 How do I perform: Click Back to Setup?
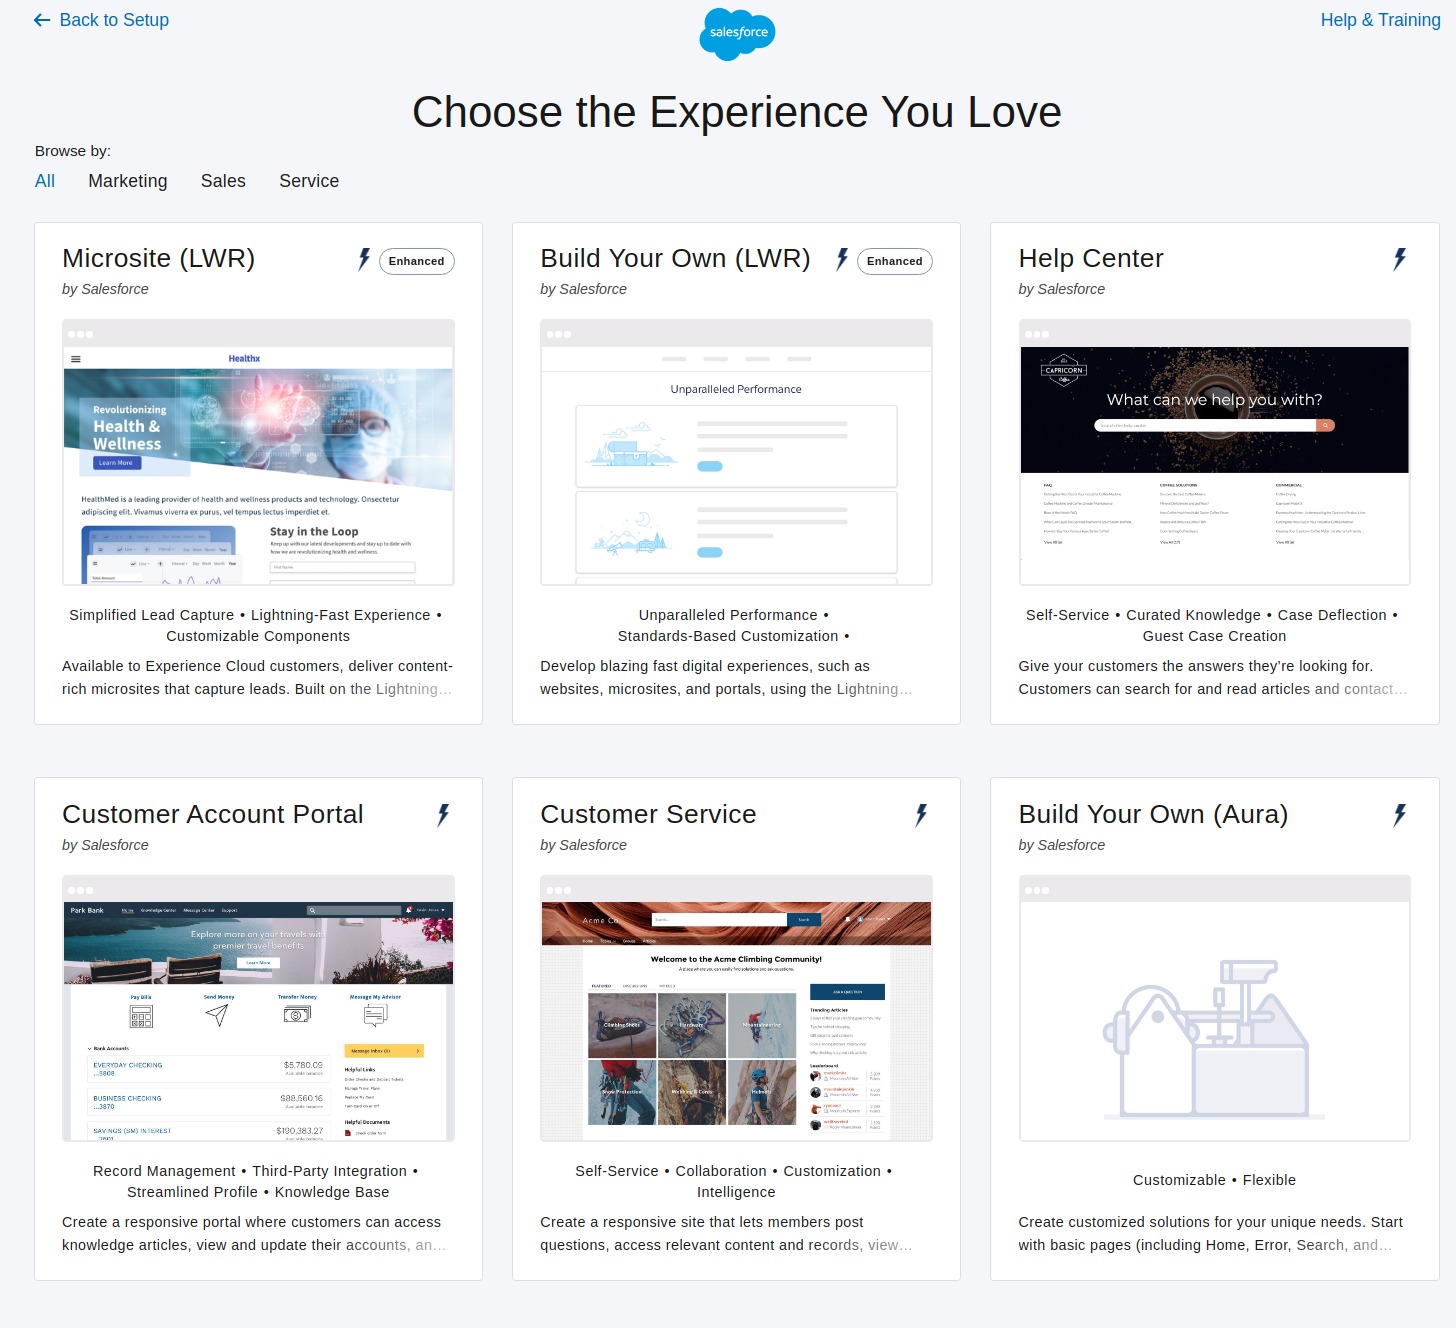(x=113, y=19)
